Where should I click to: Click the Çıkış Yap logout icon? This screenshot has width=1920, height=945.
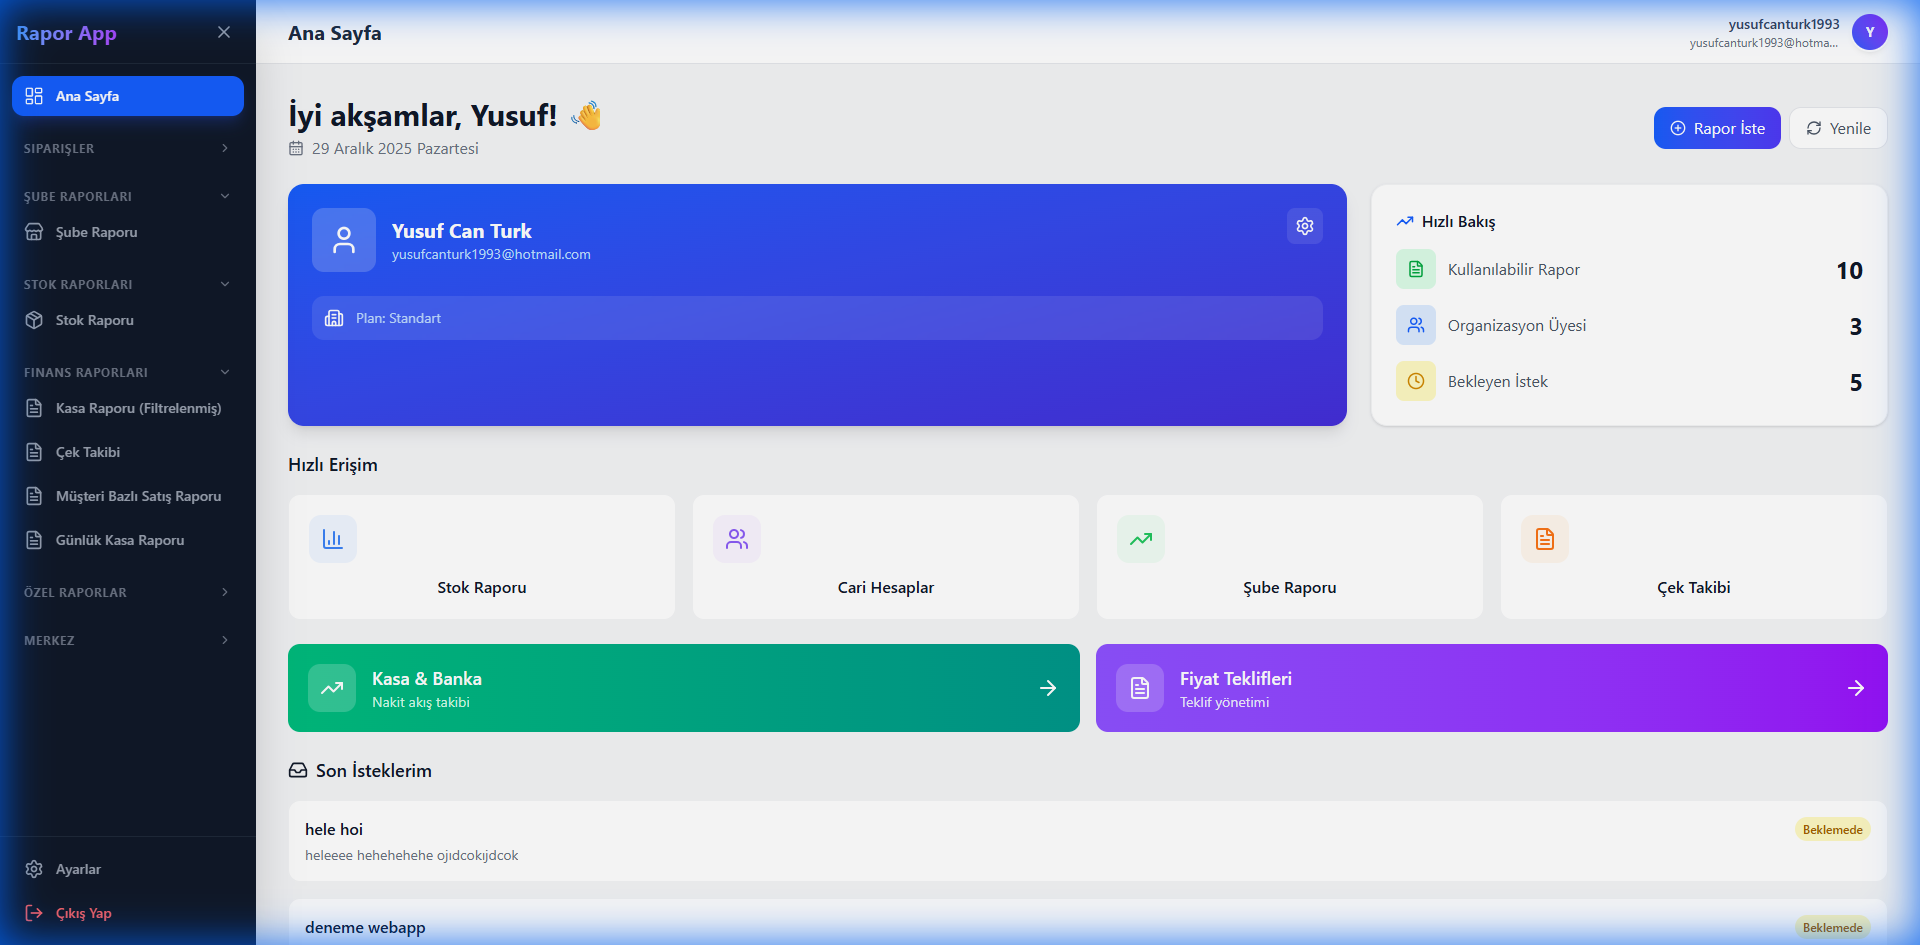(34, 913)
